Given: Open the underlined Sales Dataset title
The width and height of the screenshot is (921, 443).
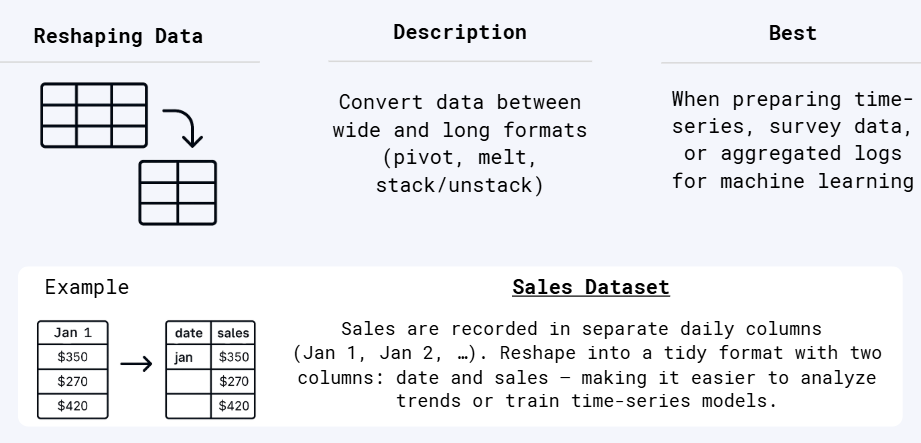Looking at the screenshot, I should point(588,289).
